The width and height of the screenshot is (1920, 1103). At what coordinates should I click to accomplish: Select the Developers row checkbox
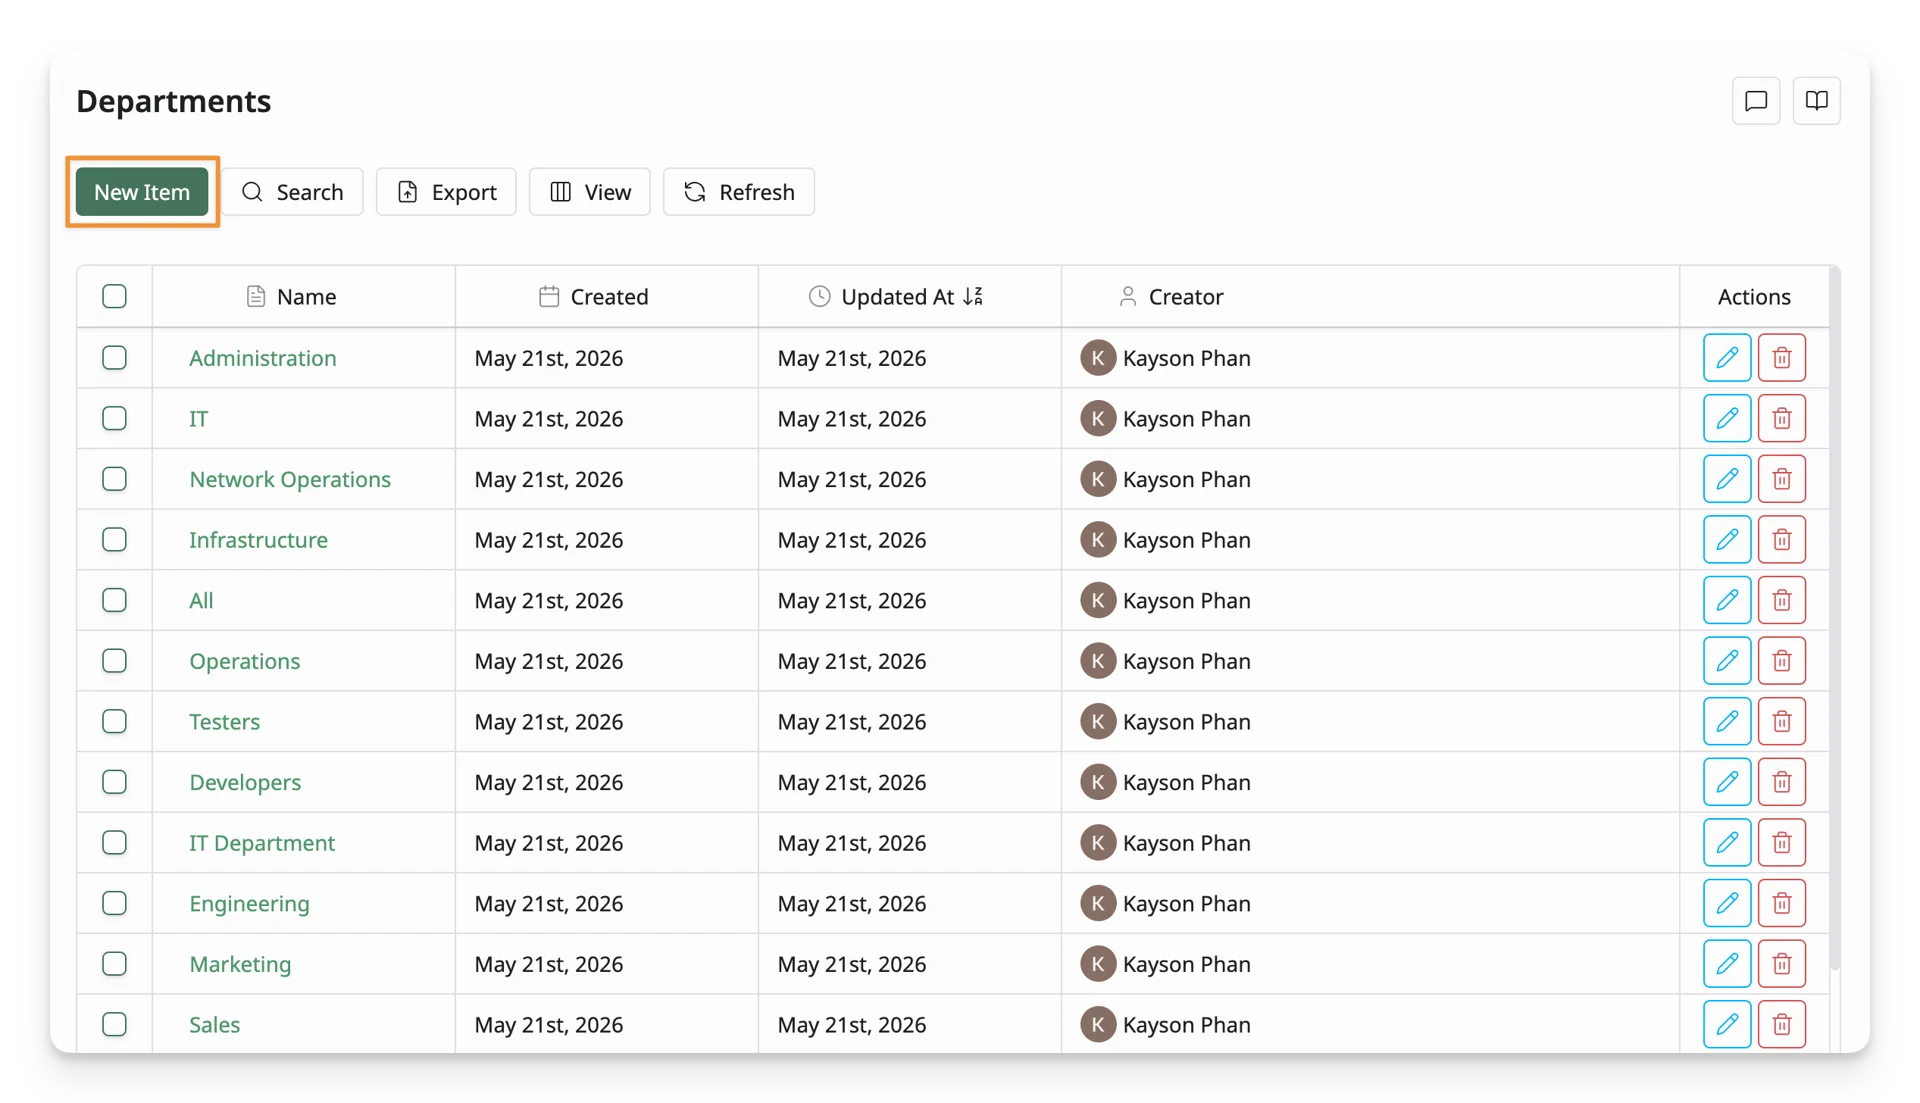point(114,782)
